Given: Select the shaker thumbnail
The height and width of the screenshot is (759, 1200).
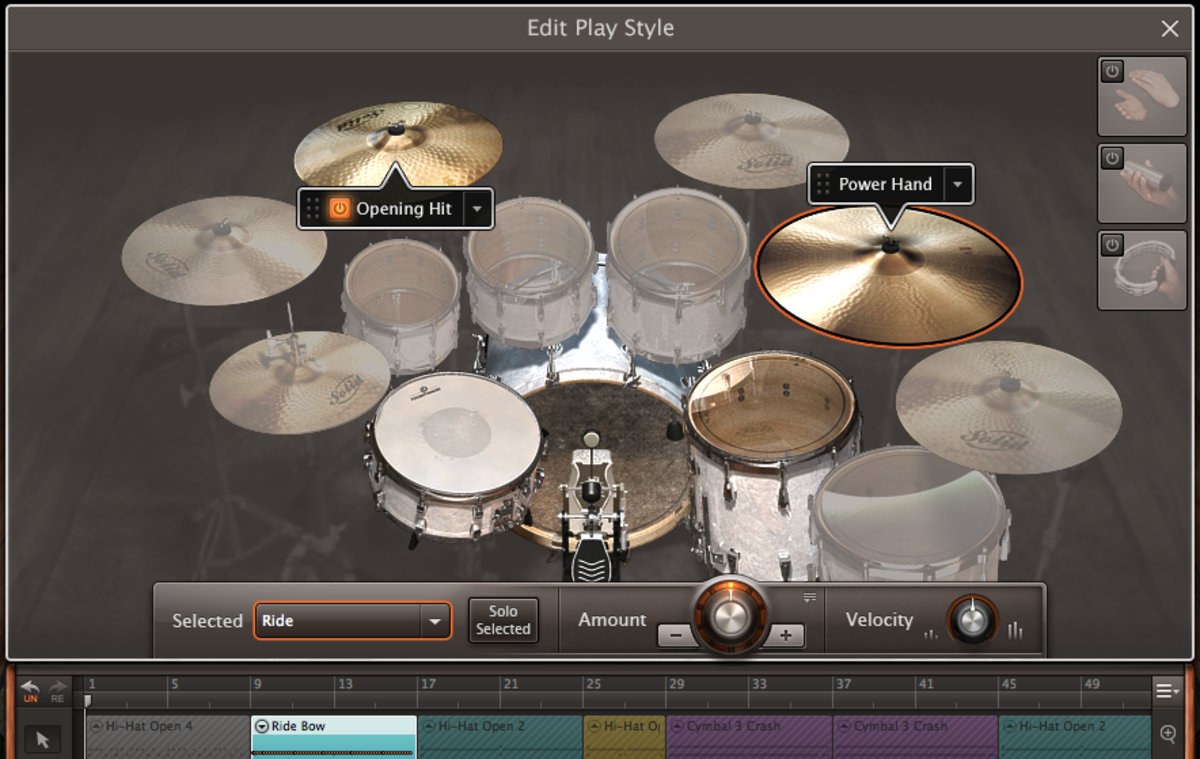Looking at the screenshot, I should (x=1142, y=183).
